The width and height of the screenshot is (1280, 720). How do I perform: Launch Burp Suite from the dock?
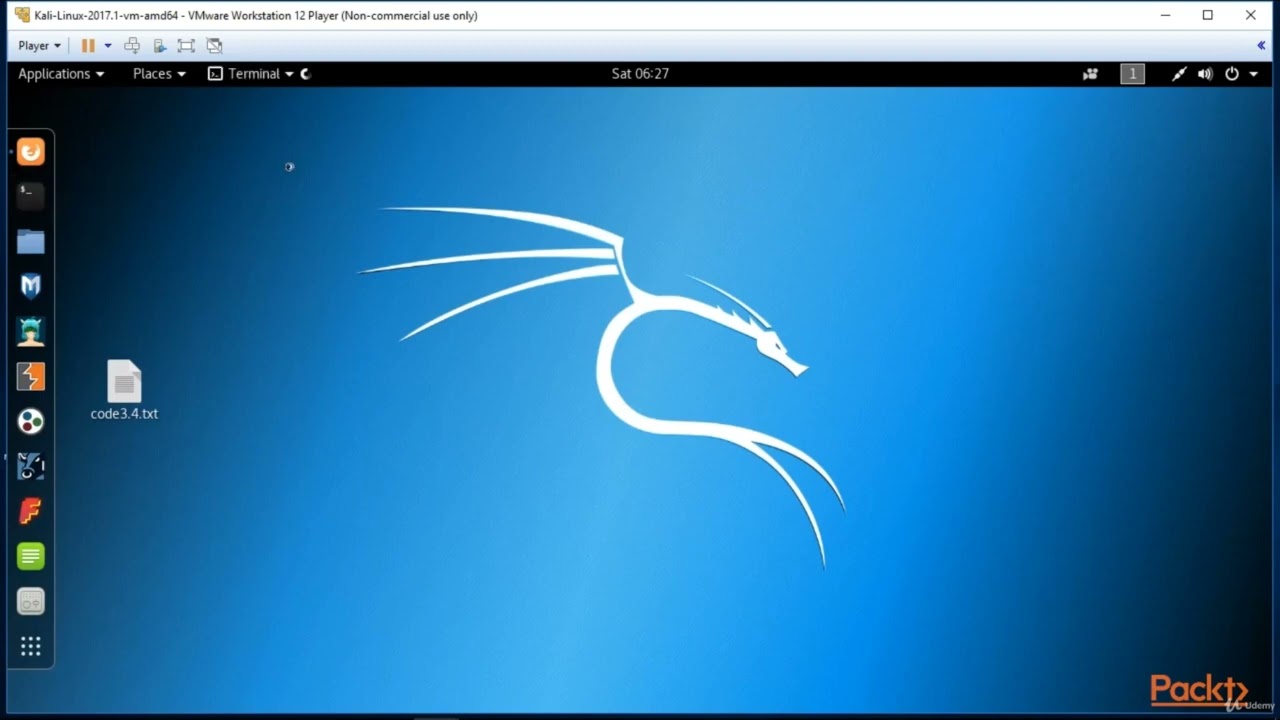click(31, 376)
